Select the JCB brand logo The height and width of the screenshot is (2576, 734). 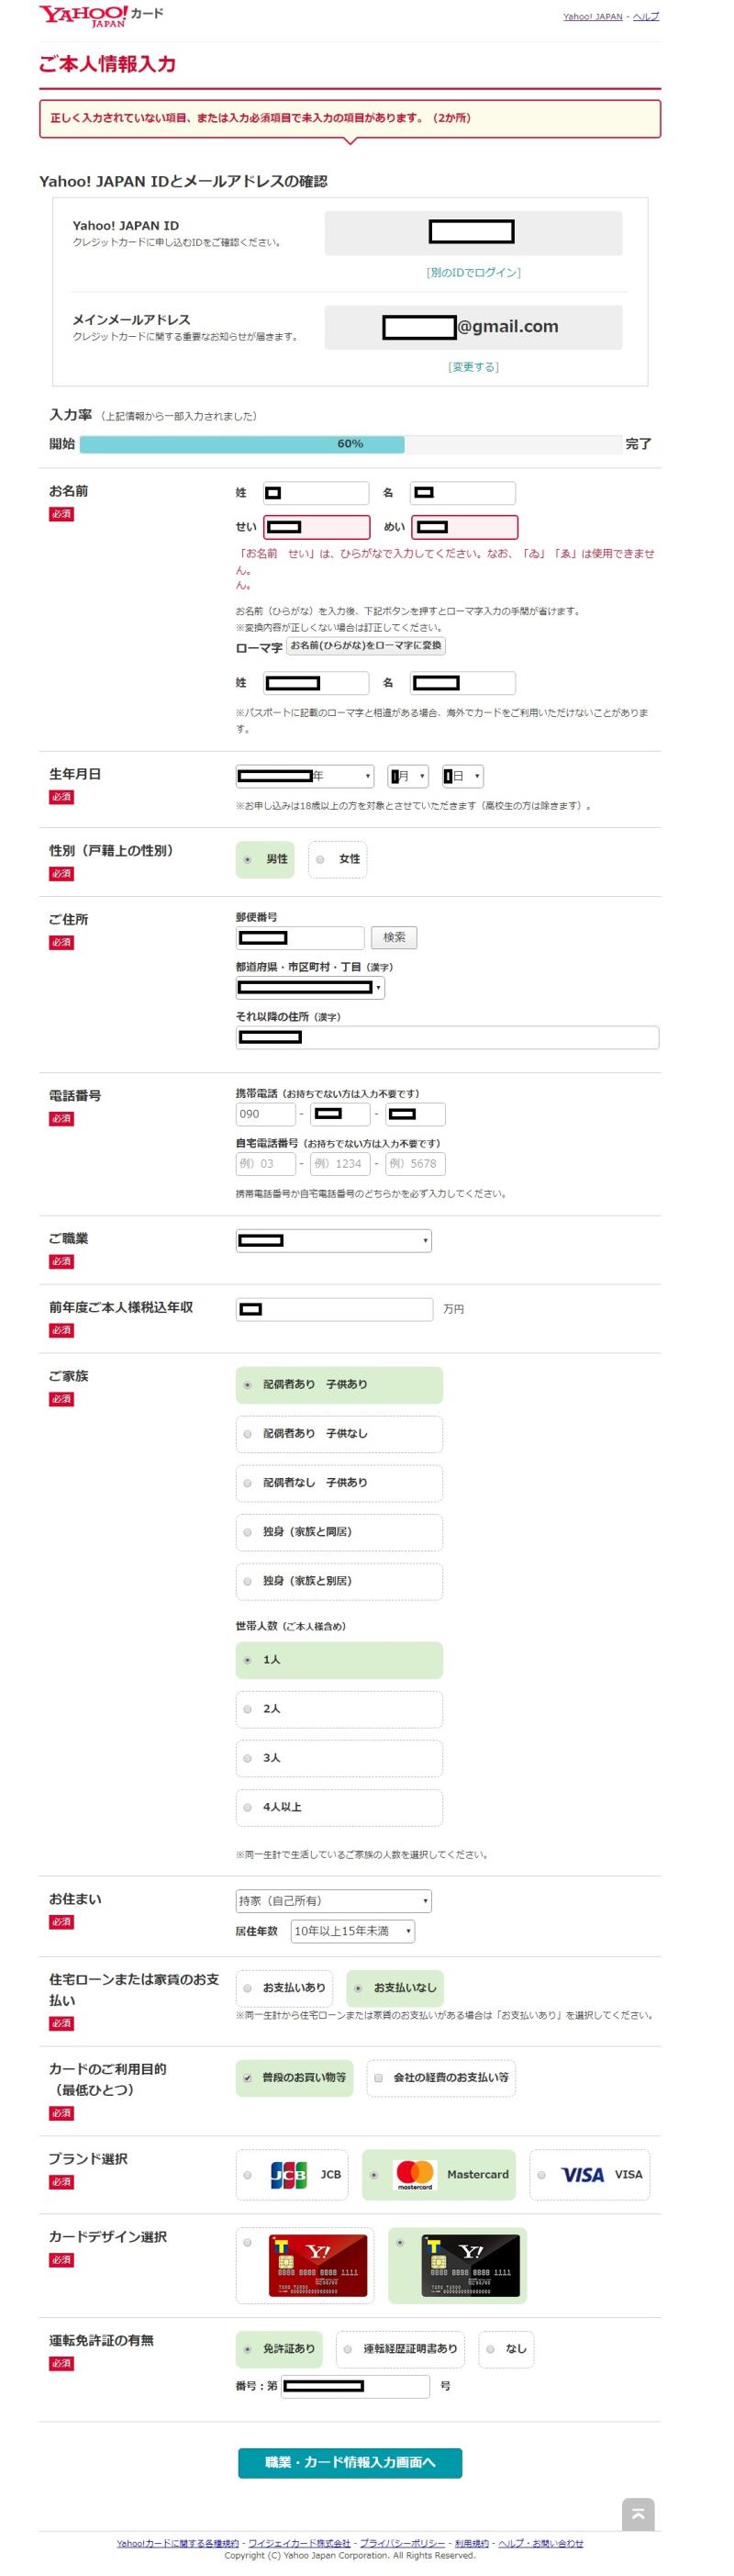pyautogui.click(x=289, y=2174)
